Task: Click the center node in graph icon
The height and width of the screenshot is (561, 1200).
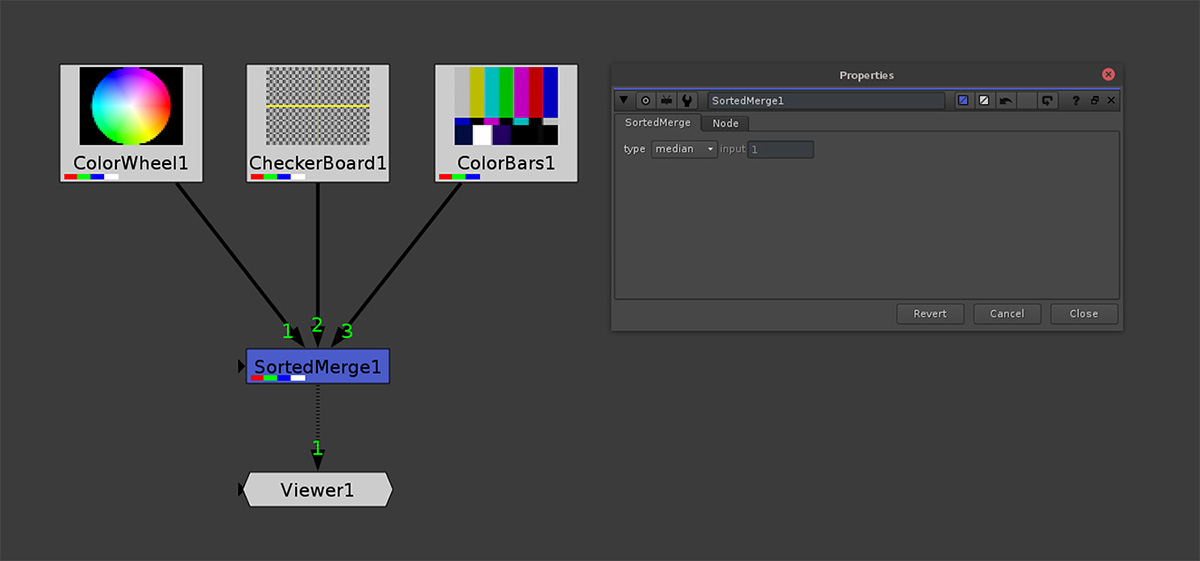Action: point(646,101)
